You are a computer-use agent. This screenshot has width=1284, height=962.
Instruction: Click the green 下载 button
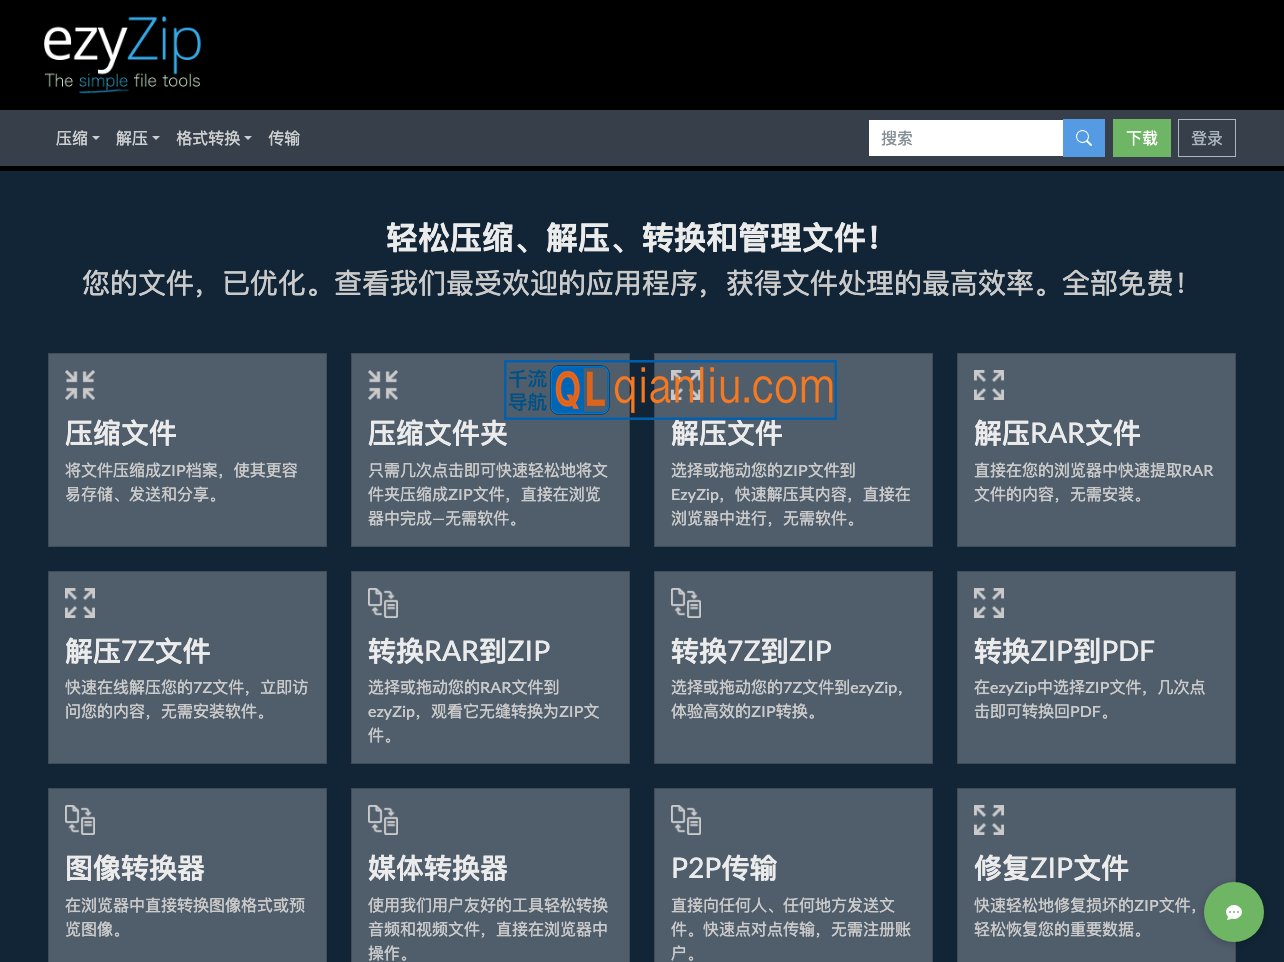(x=1141, y=138)
